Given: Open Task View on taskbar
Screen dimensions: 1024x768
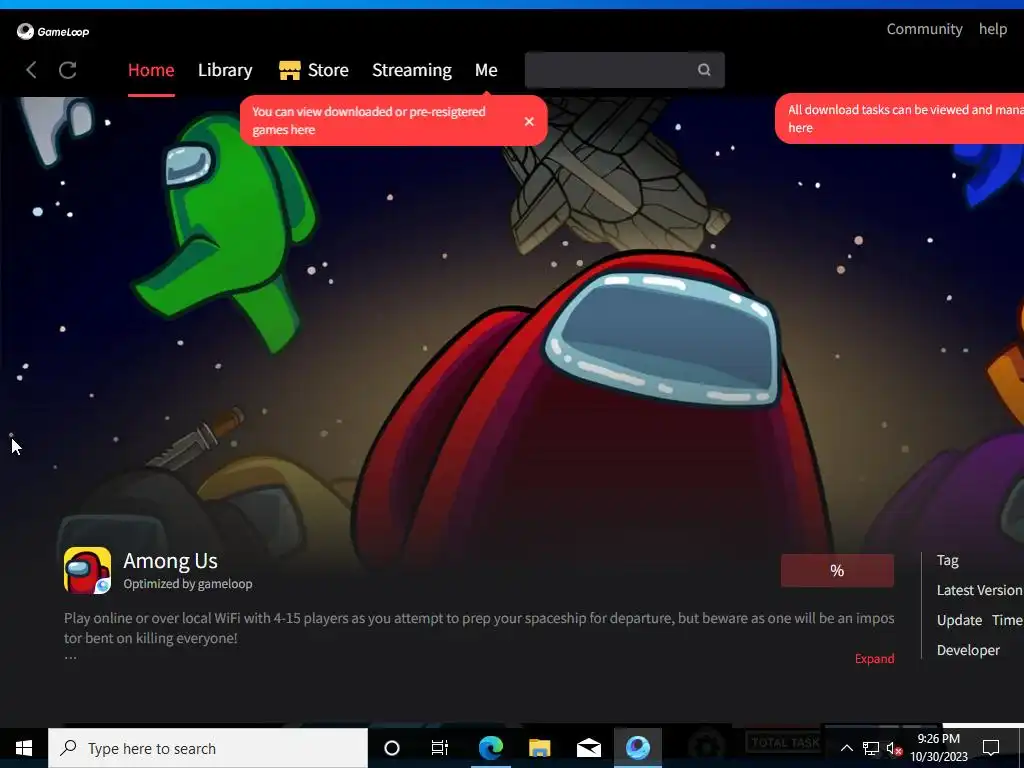Looking at the screenshot, I should [x=440, y=748].
